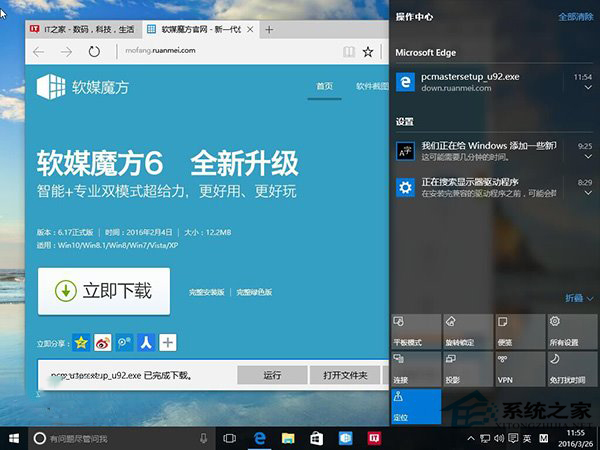
Task: Add page to favorites with star icon
Action: [368, 51]
